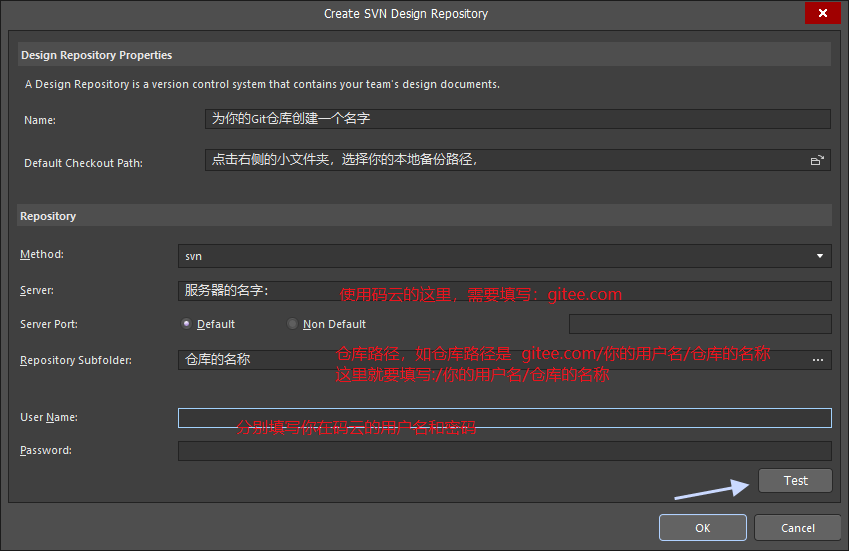
Task: Click the Repository section header
Action: [424, 215]
